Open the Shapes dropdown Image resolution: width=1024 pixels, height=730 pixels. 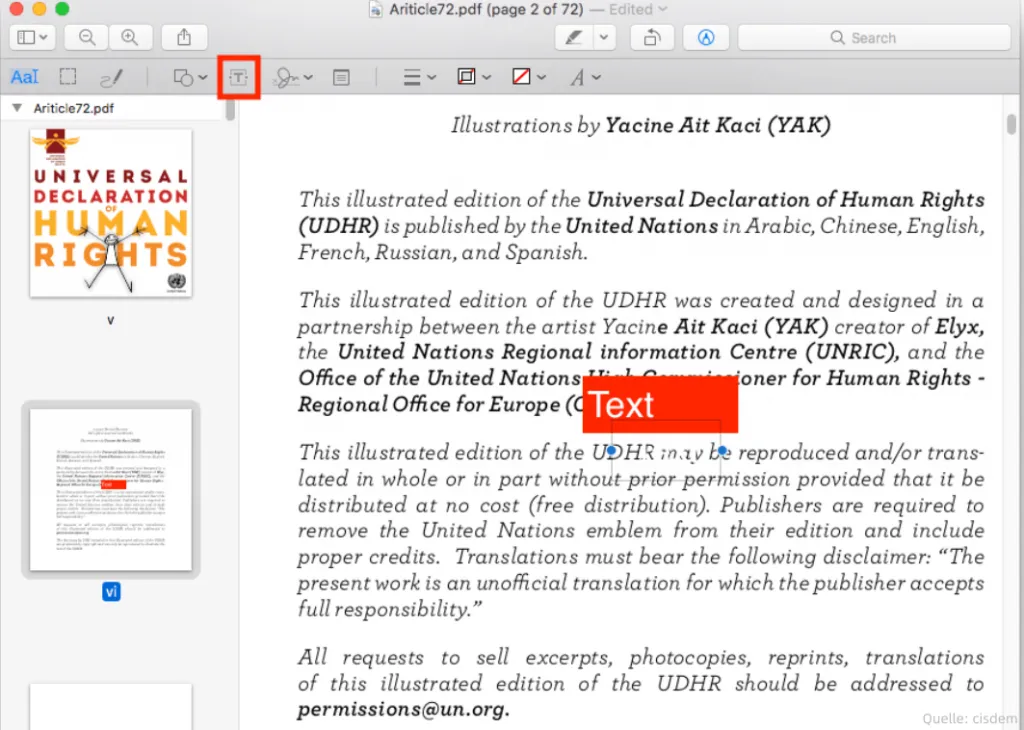click(x=188, y=77)
